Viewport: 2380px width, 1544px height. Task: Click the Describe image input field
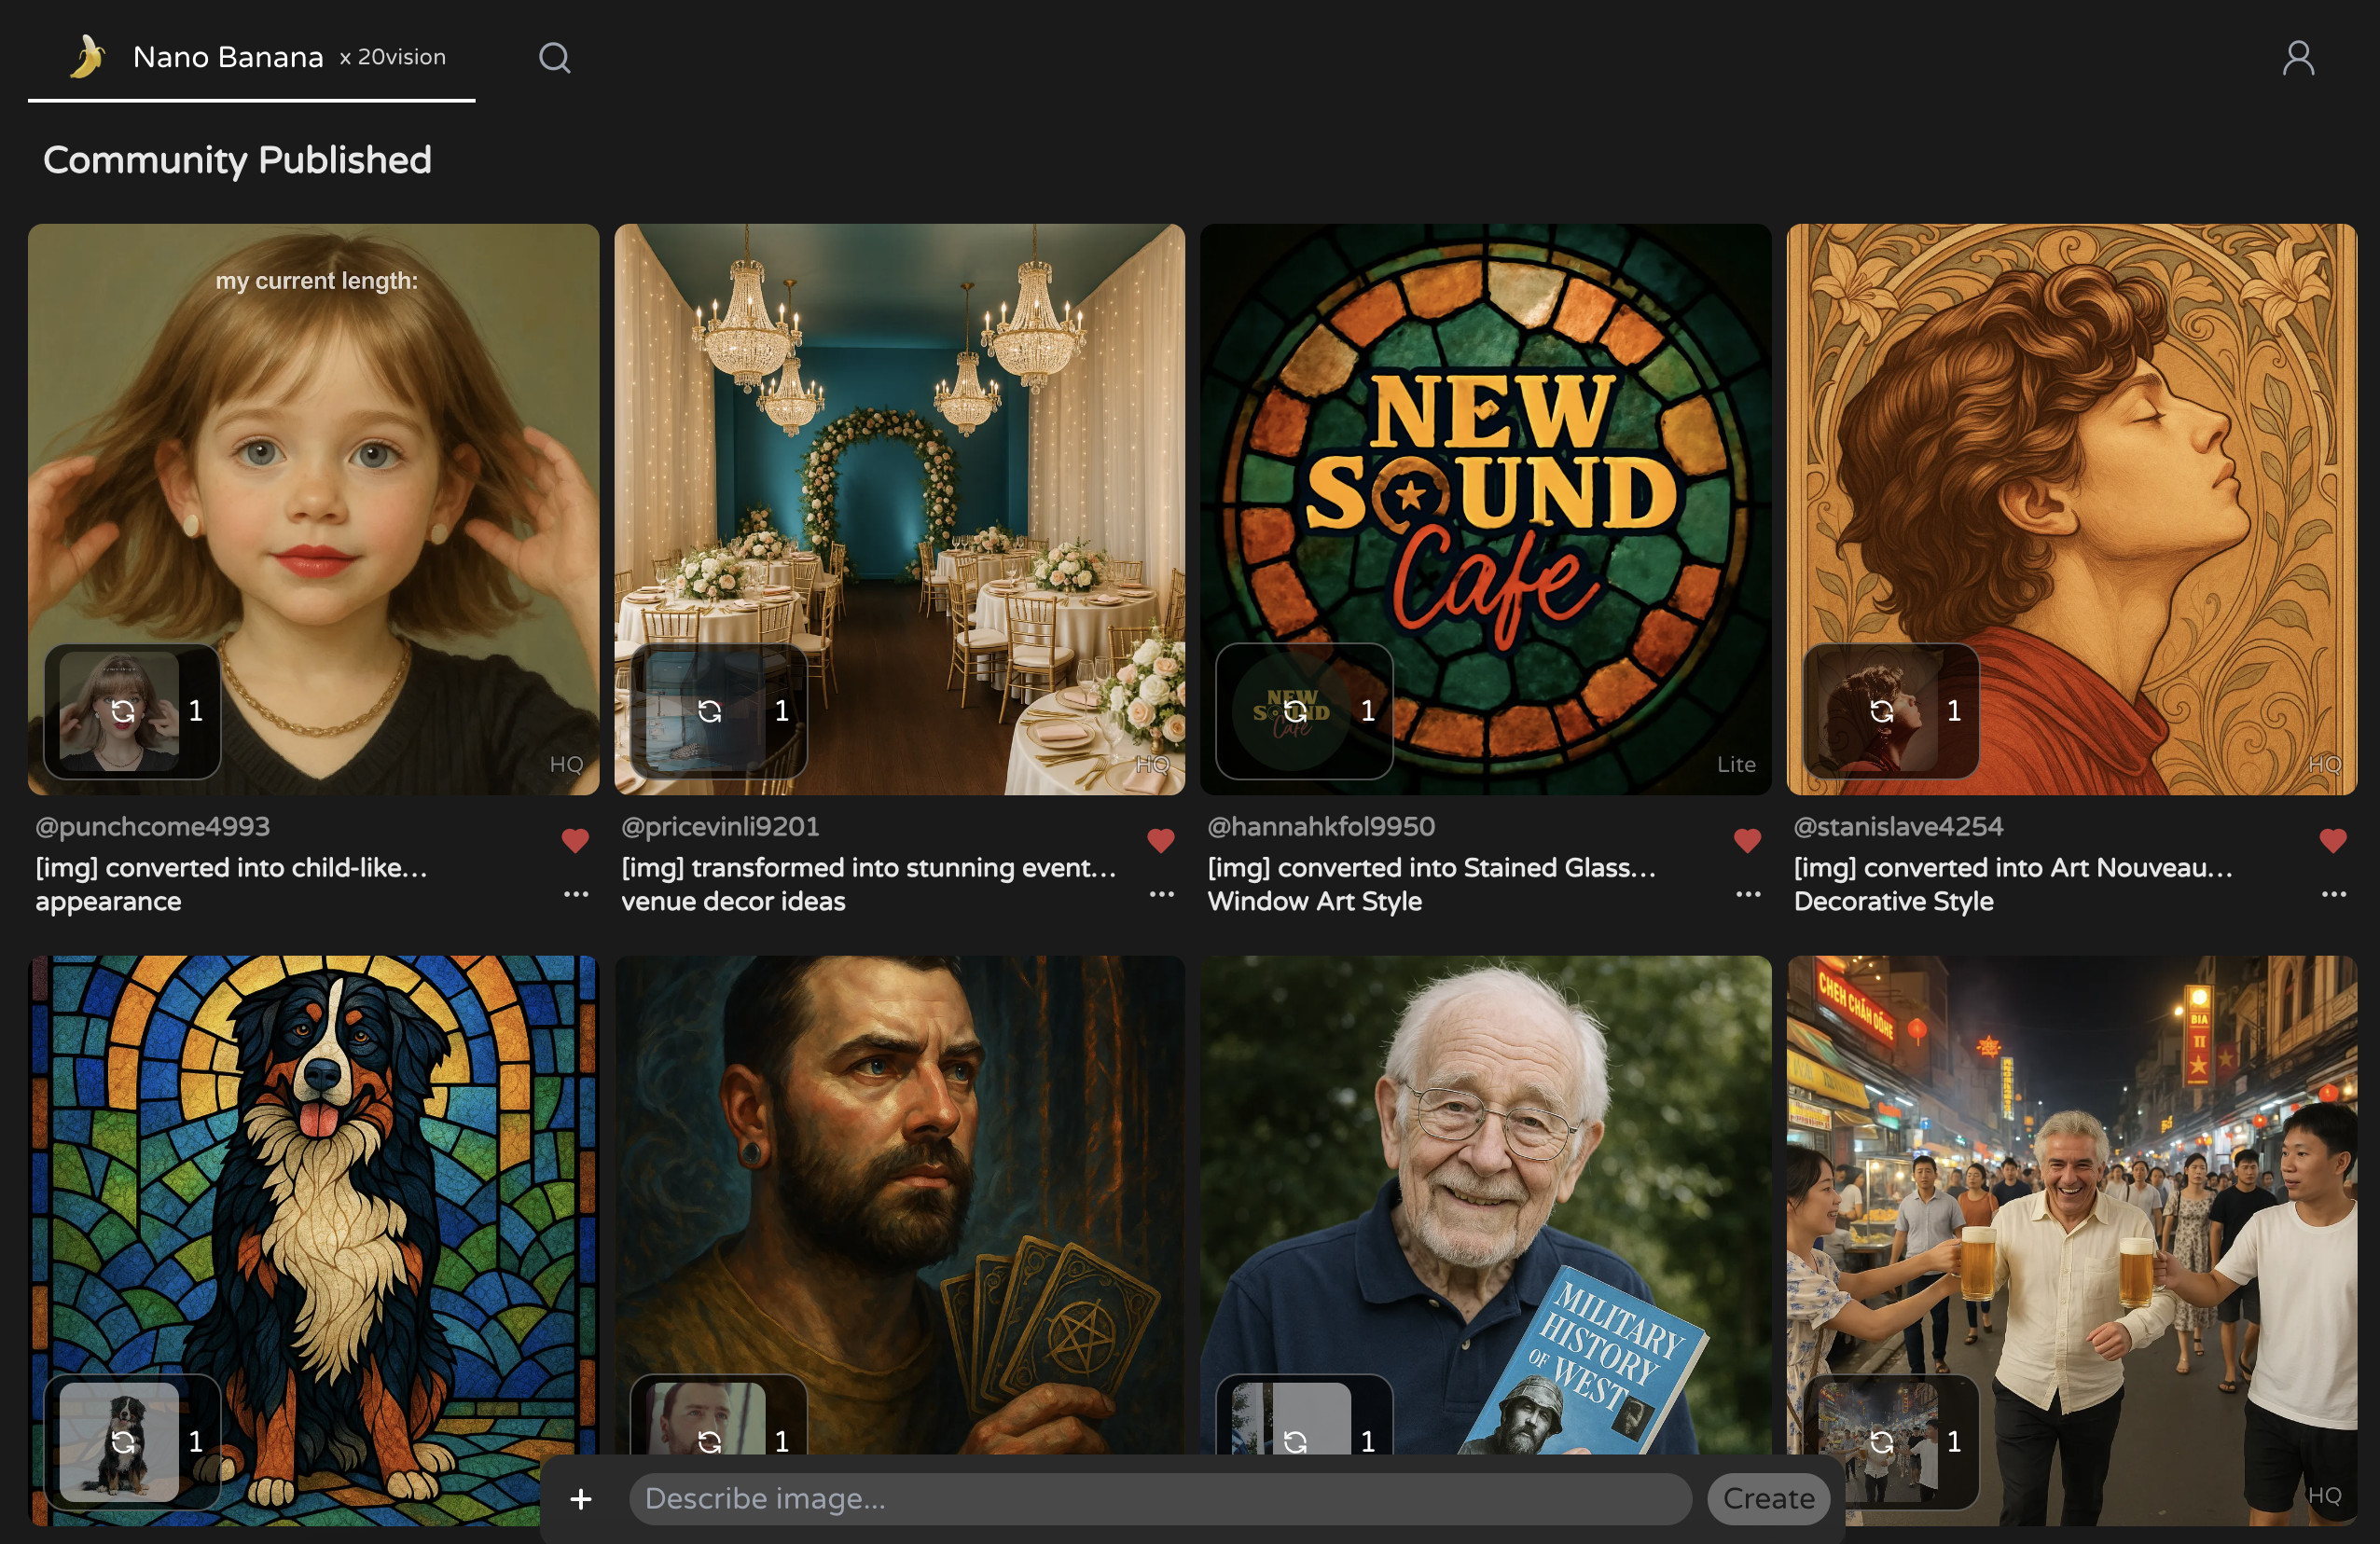(x=1159, y=1498)
